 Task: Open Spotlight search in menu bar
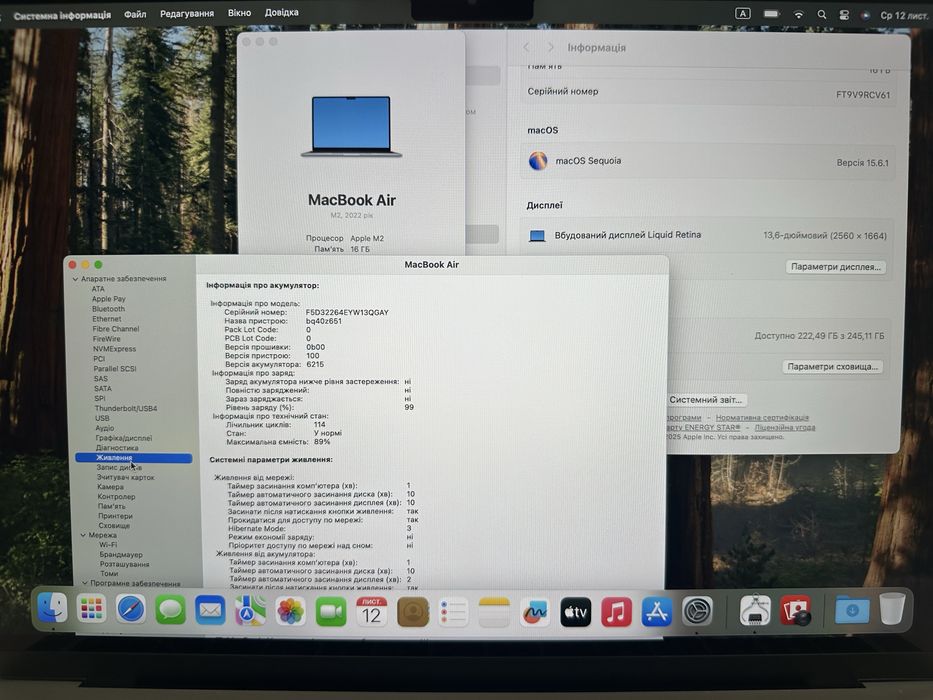(822, 14)
